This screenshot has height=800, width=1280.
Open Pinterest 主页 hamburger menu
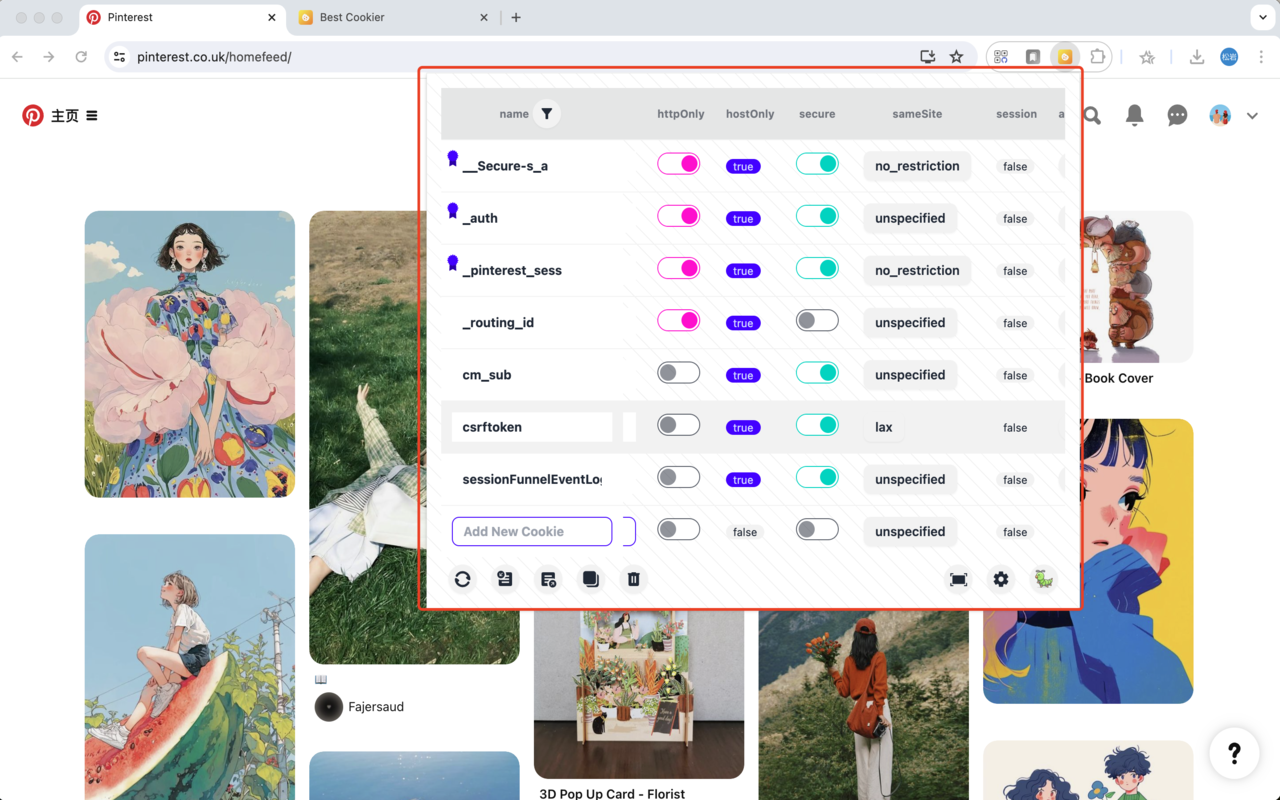(x=92, y=116)
